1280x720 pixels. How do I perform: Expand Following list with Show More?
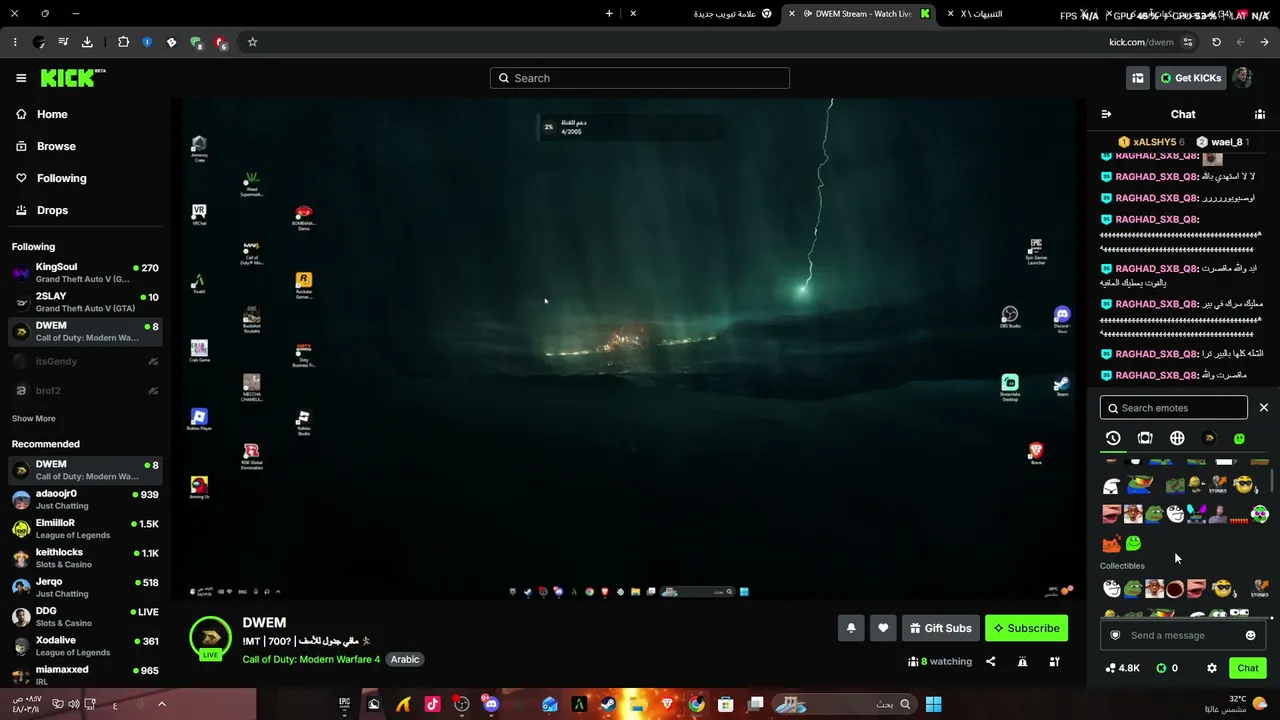[34, 419]
